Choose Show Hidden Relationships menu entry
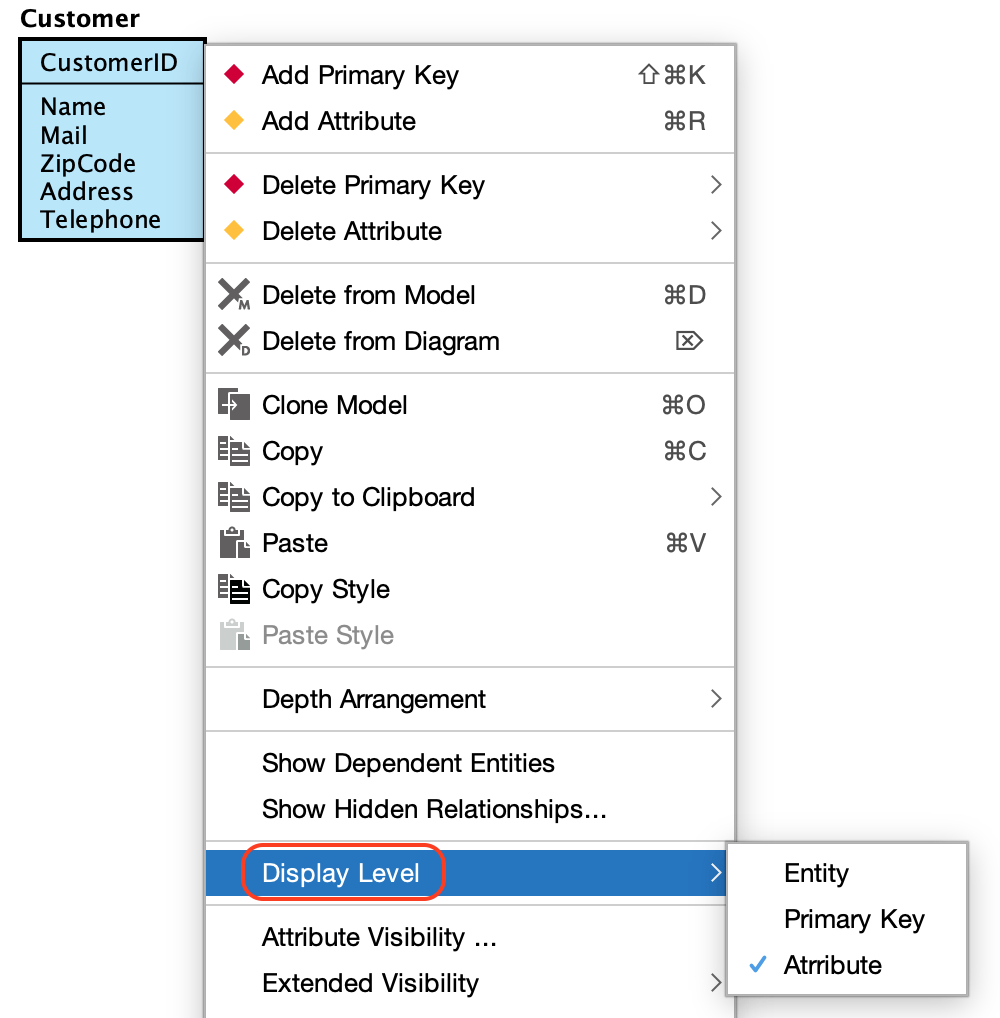The height and width of the screenshot is (1018, 1000). click(x=434, y=809)
